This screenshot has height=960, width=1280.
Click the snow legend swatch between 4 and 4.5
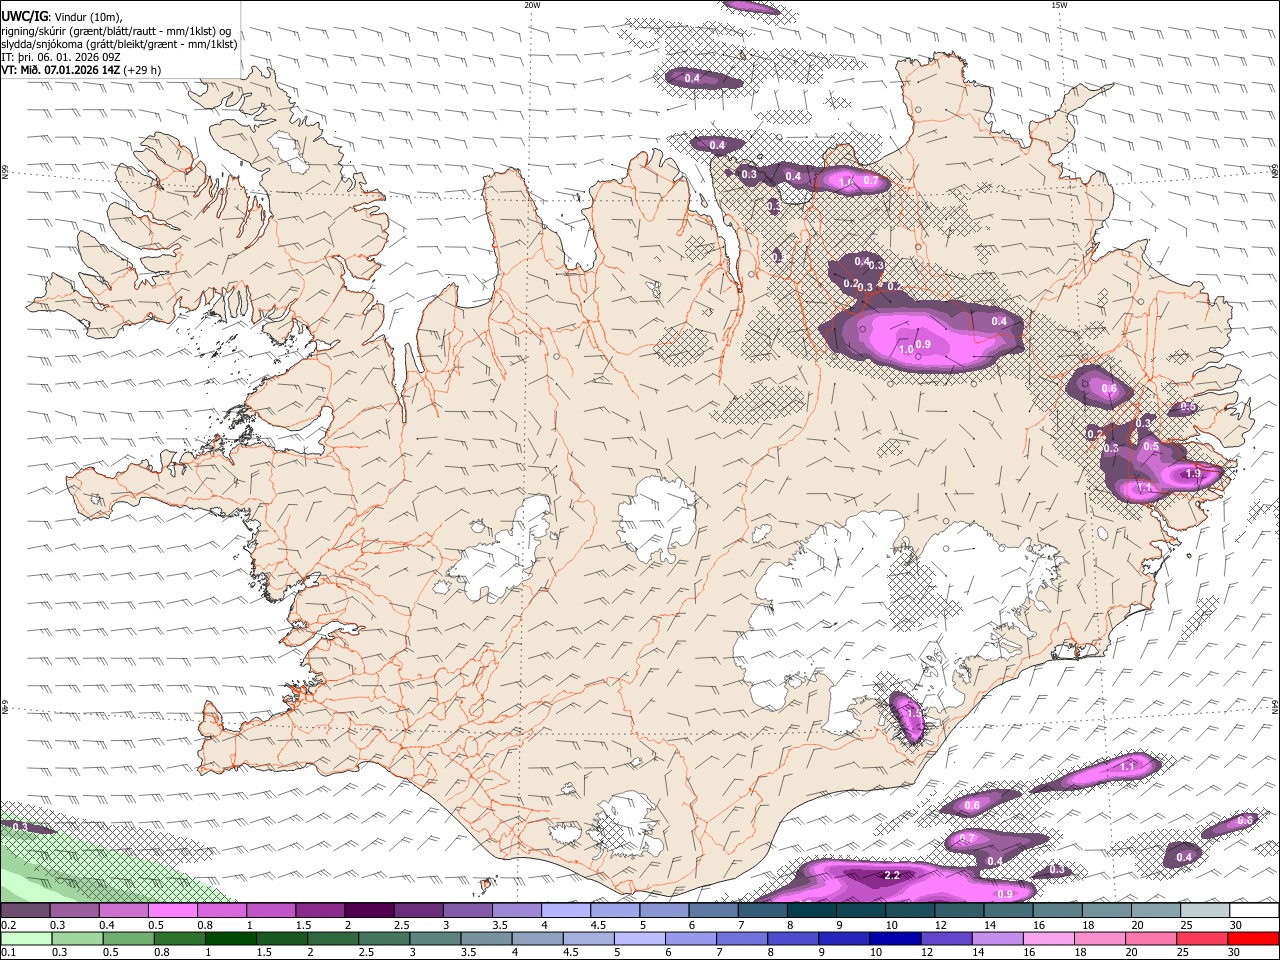pos(566,910)
